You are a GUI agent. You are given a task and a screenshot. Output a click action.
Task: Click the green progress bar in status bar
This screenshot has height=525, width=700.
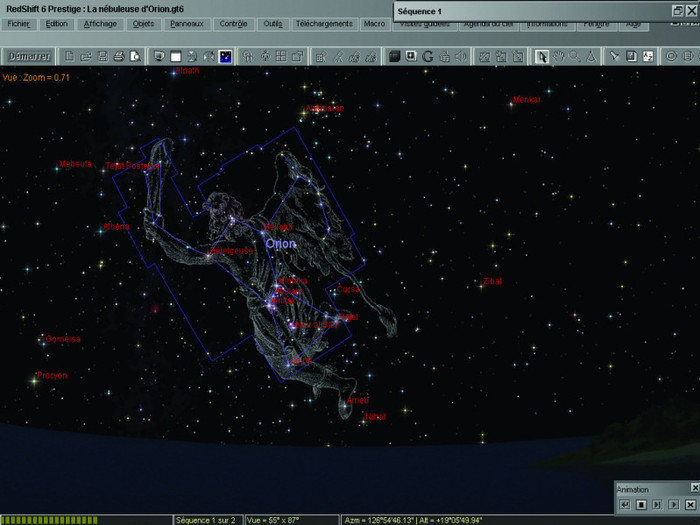(x=49, y=520)
